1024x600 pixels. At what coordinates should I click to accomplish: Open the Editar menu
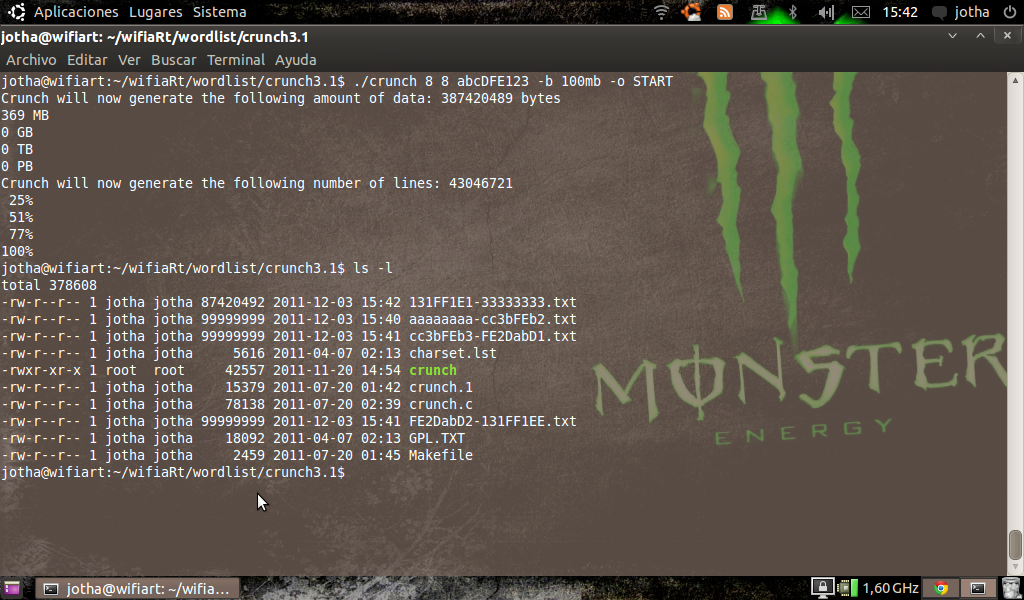87,60
